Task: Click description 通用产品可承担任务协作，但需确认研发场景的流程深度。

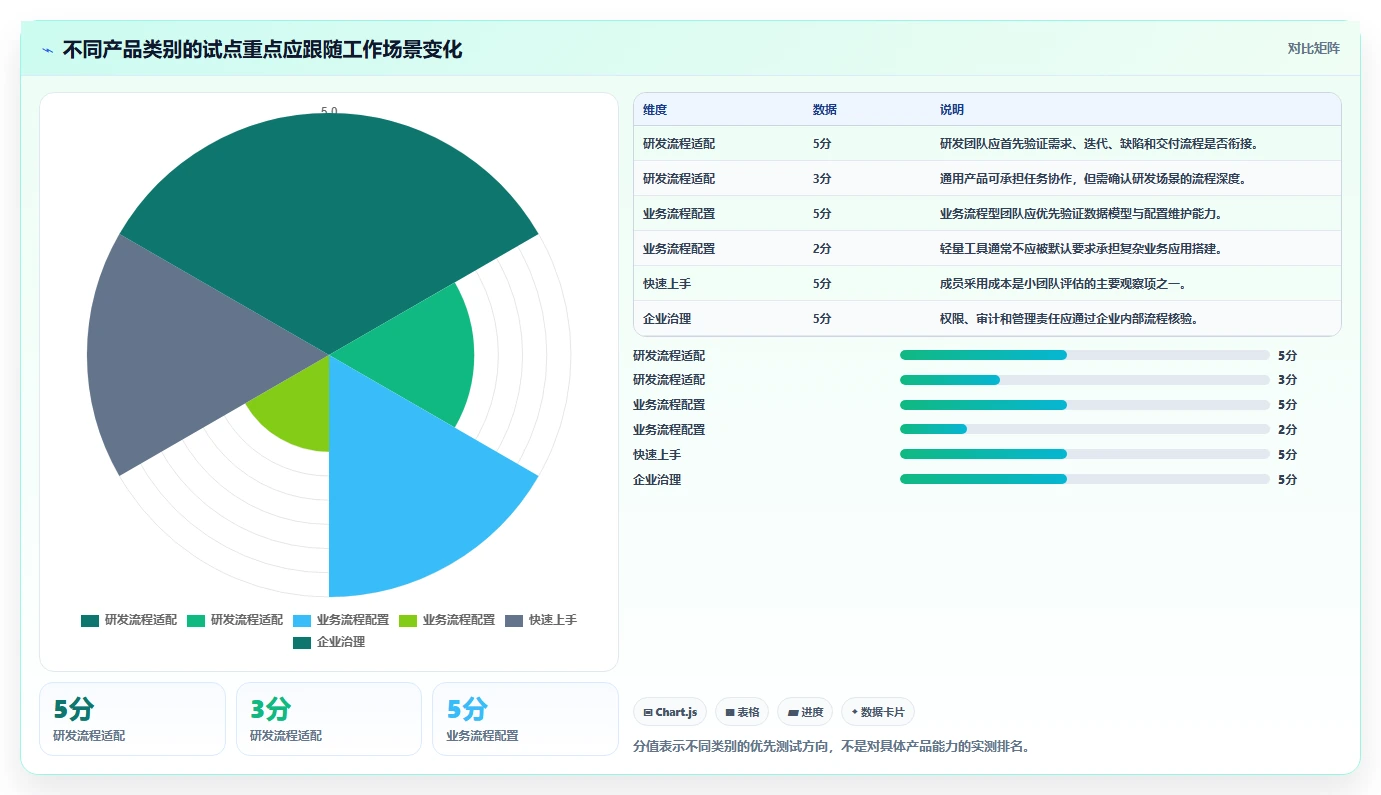Action: click(1094, 179)
